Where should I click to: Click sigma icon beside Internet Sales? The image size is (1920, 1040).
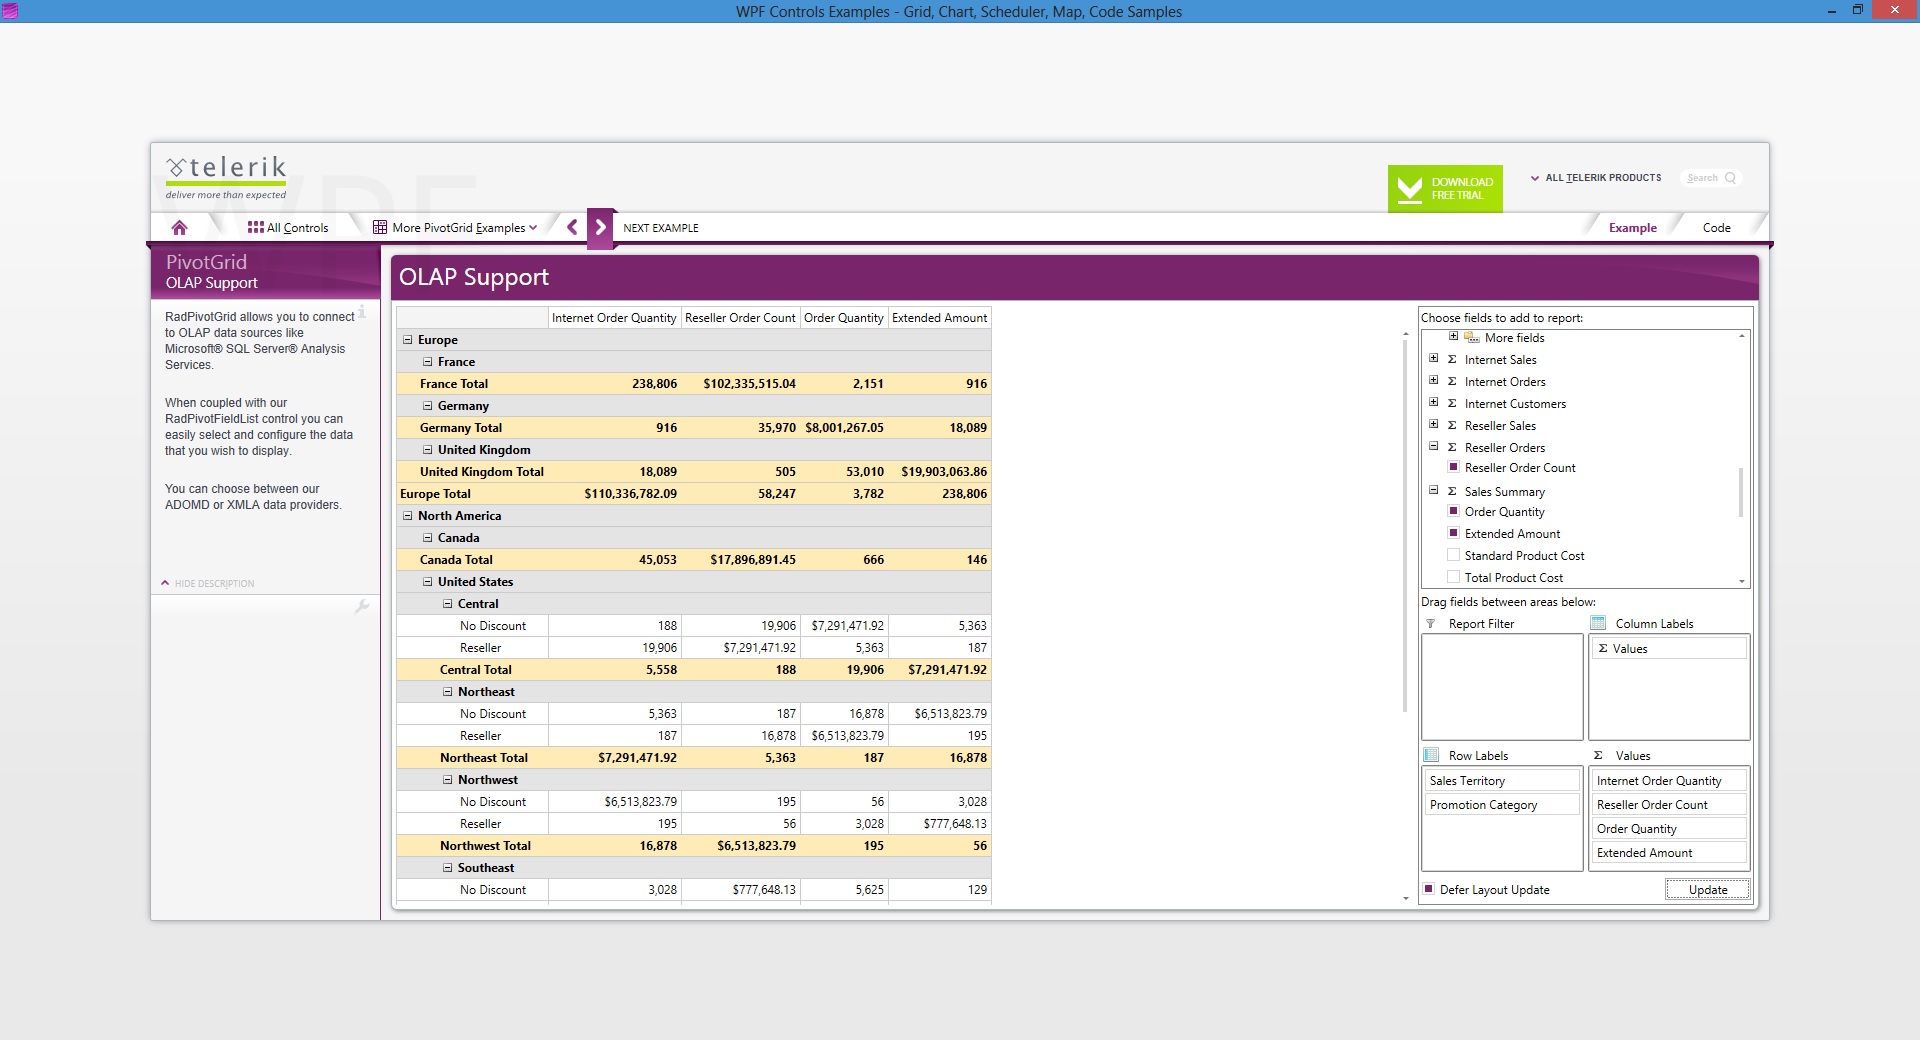(x=1452, y=360)
